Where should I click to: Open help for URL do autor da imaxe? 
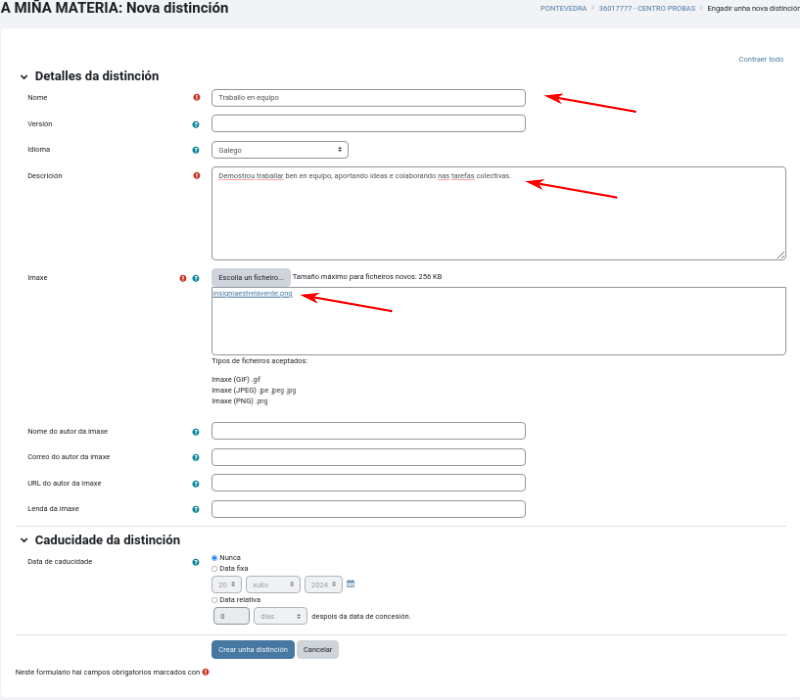[196, 483]
